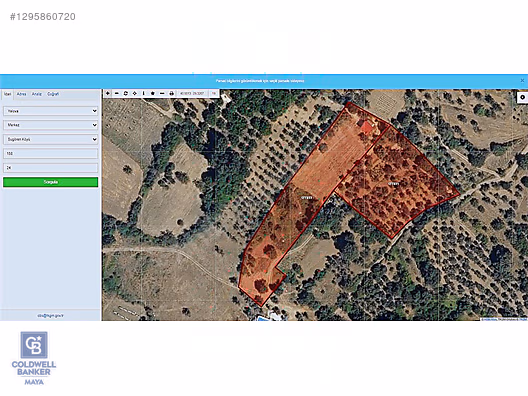Screen dimensions: 528x396
Task: Click the zoom in plus tool
Action: click(x=108, y=93)
